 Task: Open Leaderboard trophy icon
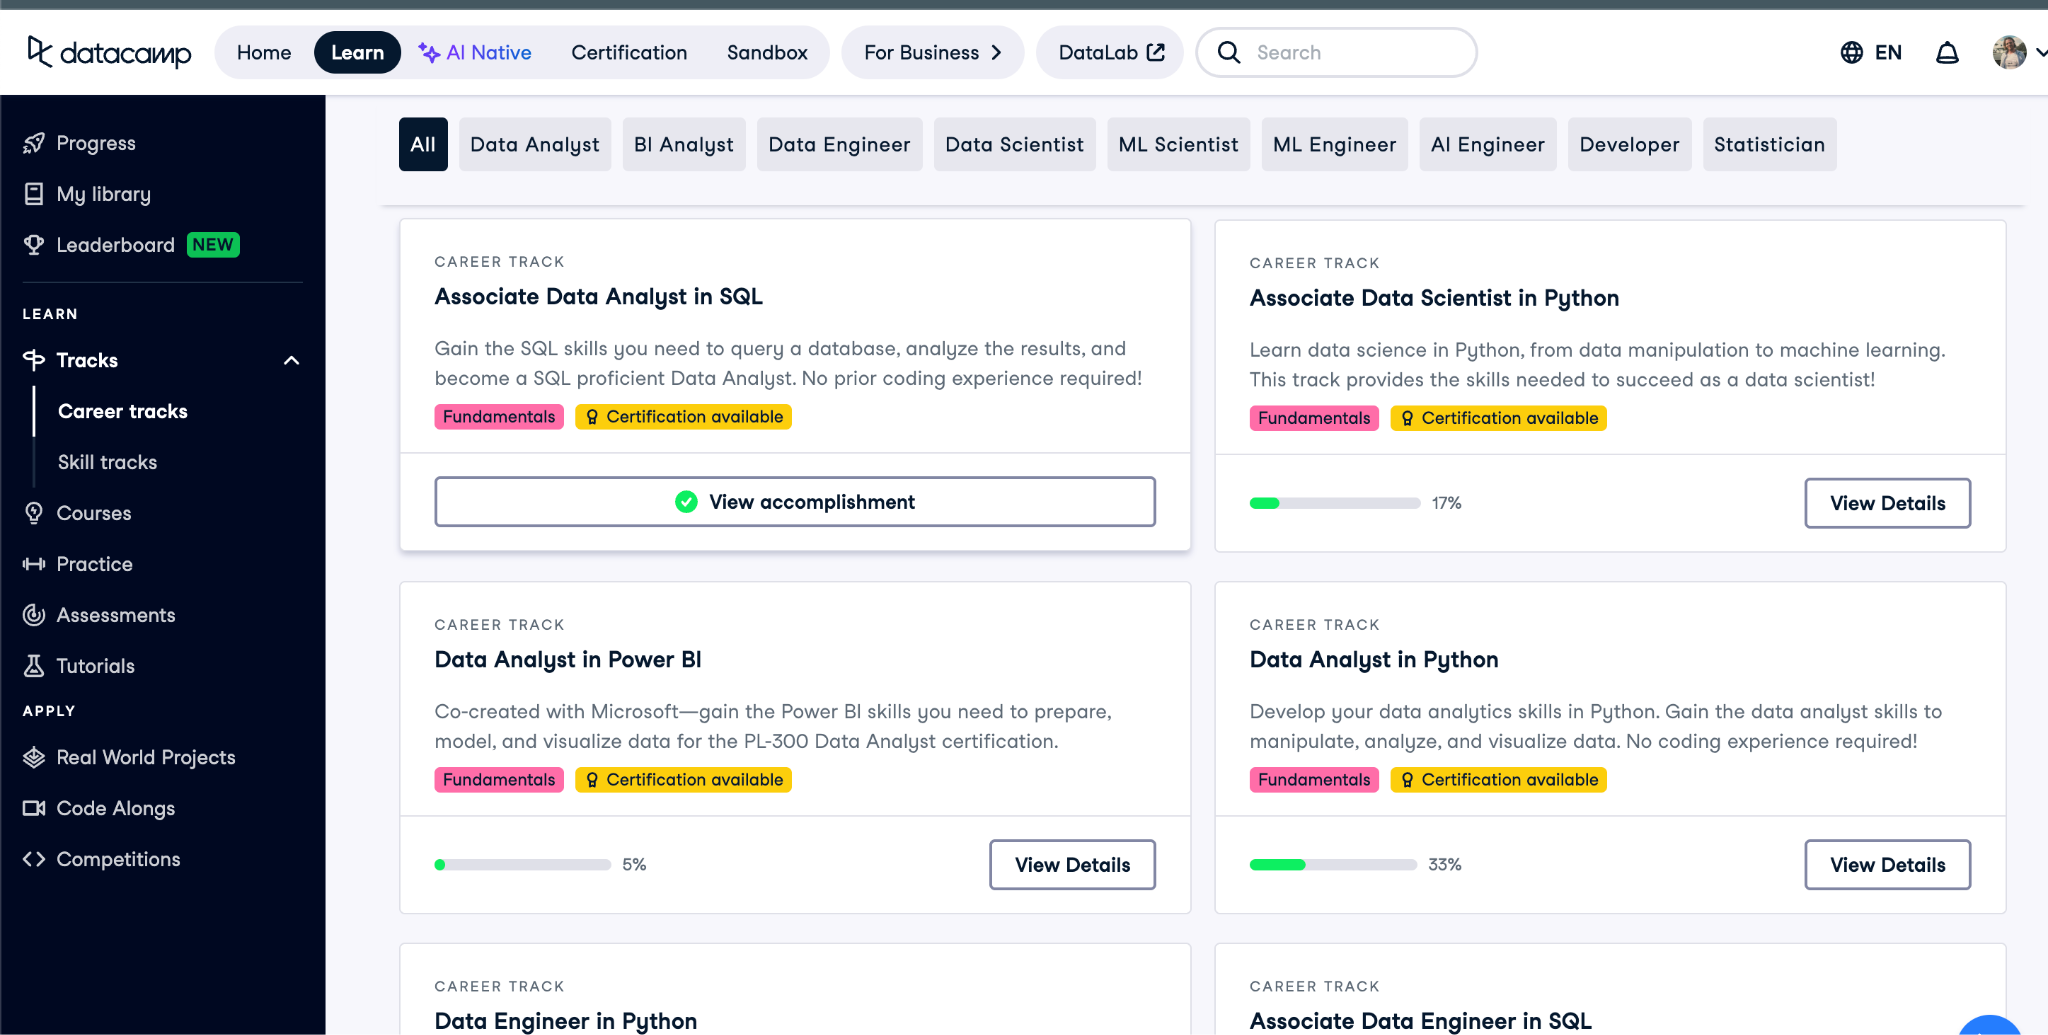tap(34, 245)
